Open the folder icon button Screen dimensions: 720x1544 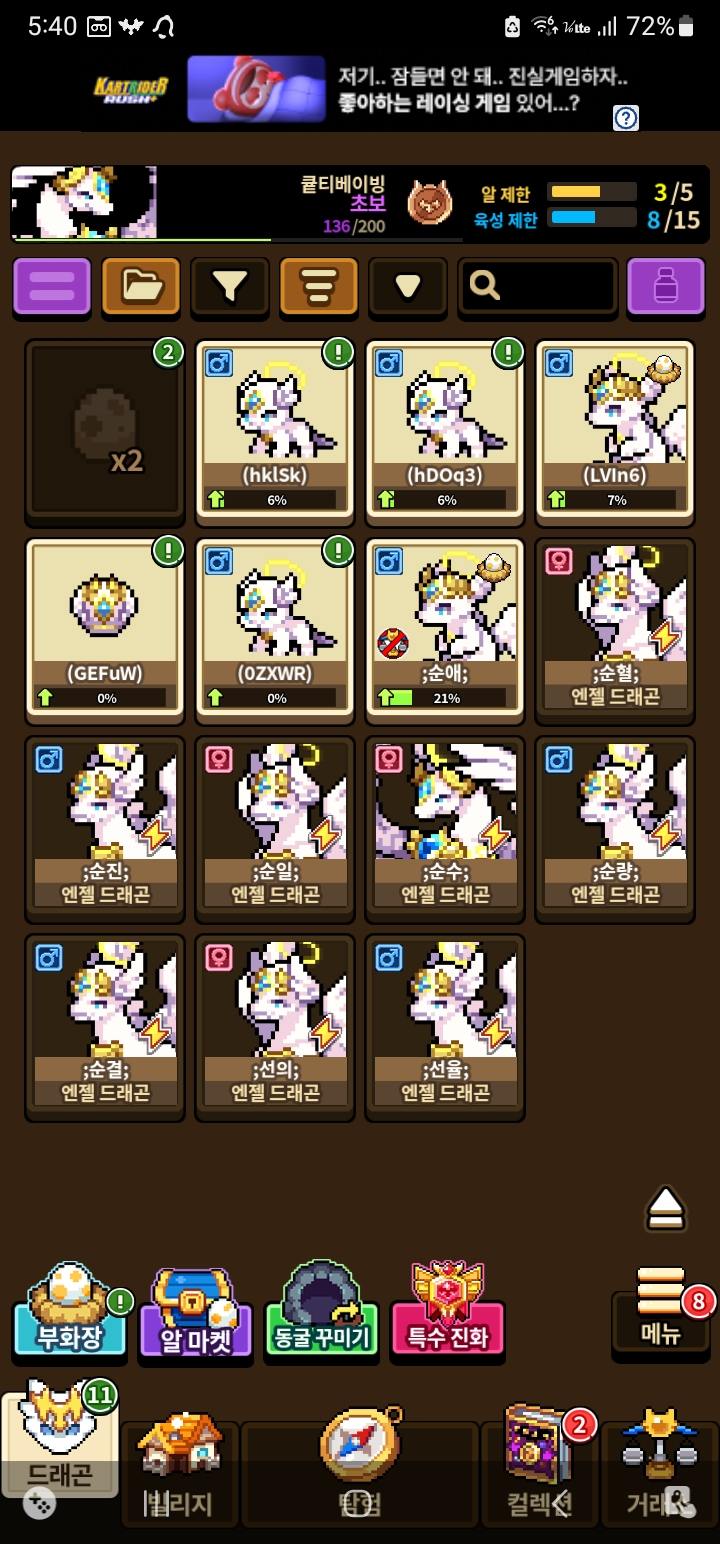pyautogui.click(x=141, y=287)
